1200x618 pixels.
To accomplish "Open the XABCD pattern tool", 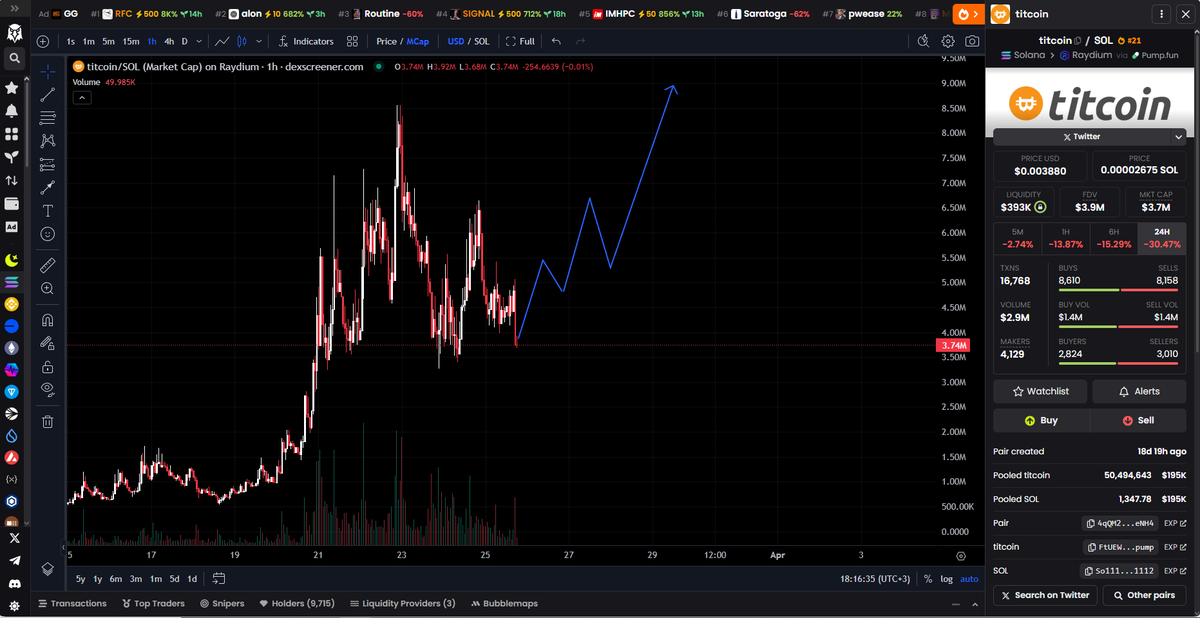I will (x=47, y=140).
